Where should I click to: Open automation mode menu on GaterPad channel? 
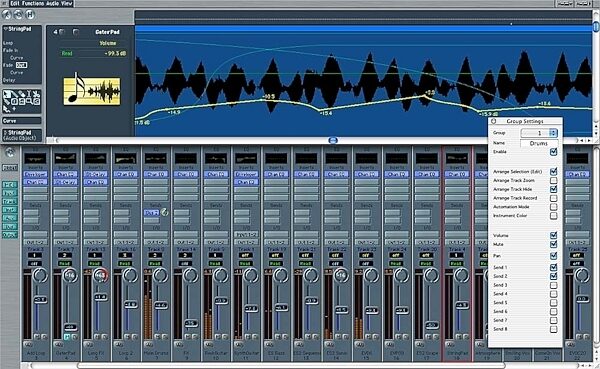(65, 263)
